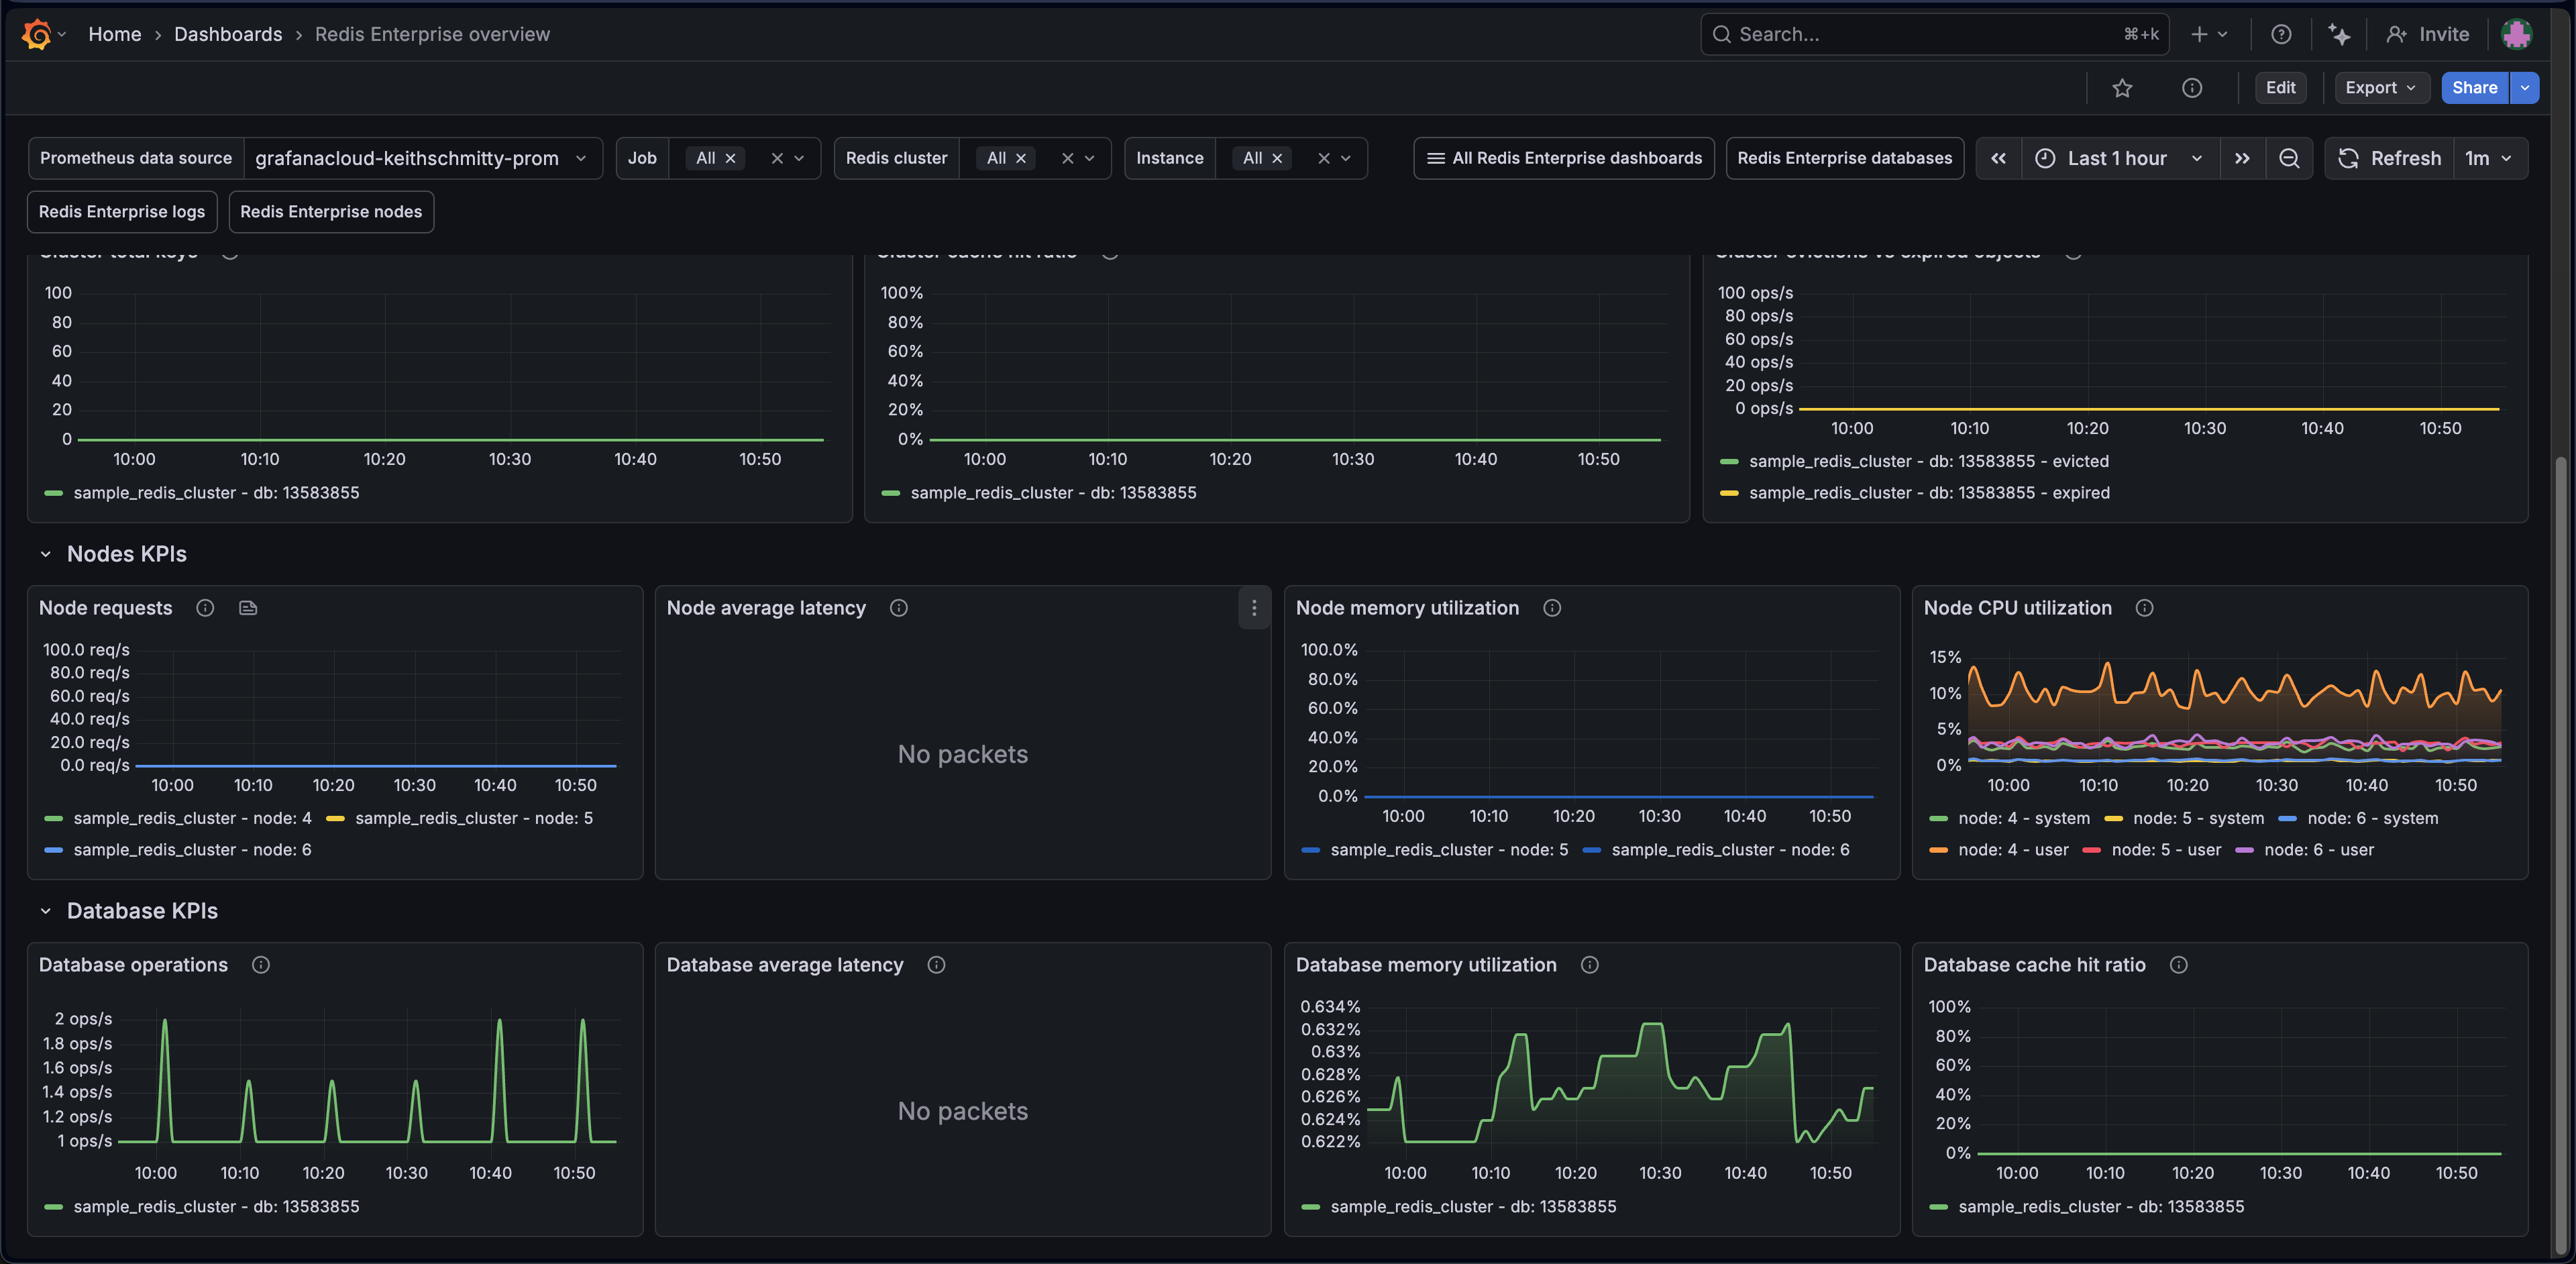
Task: Show info for Node CPU utilization
Action: (x=2145, y=608)
